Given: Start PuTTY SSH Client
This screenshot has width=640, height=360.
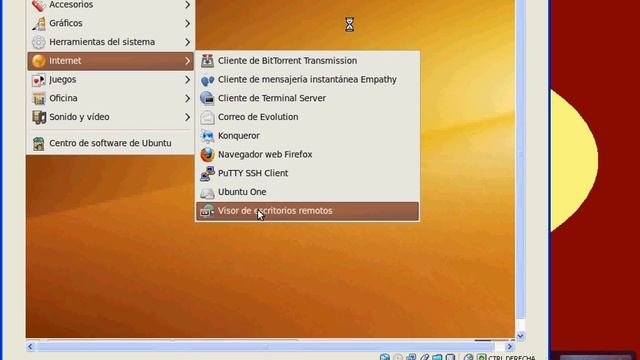Looking at the screenshot, I should coord(307,173).
